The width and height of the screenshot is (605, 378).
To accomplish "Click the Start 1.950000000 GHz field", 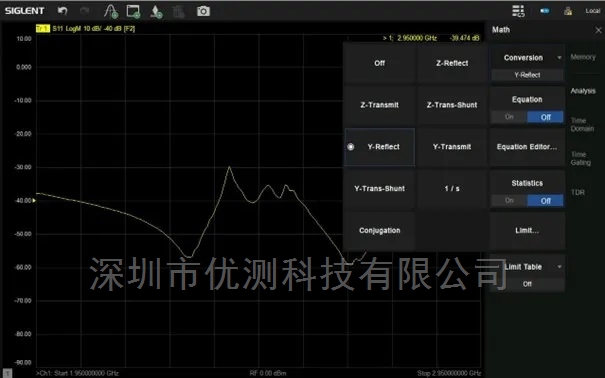I will [78, 373].
